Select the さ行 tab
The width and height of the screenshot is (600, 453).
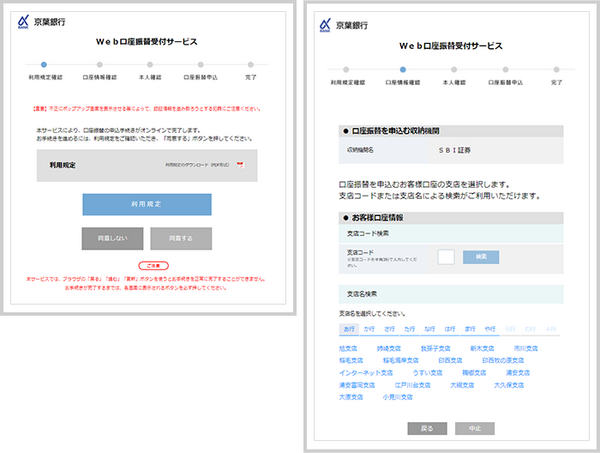[x=390, y=329]
